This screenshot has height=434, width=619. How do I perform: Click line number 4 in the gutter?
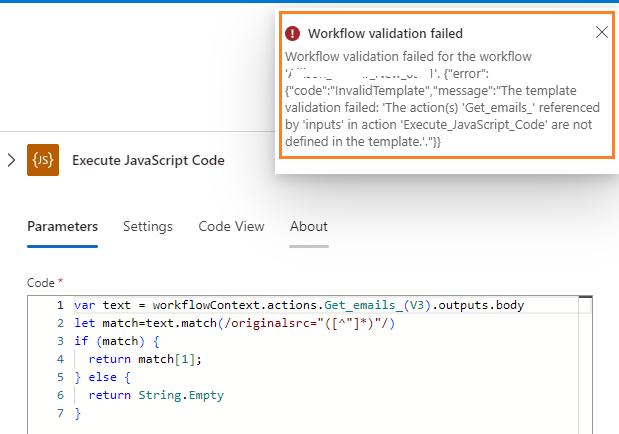click(x=60, y=359)
